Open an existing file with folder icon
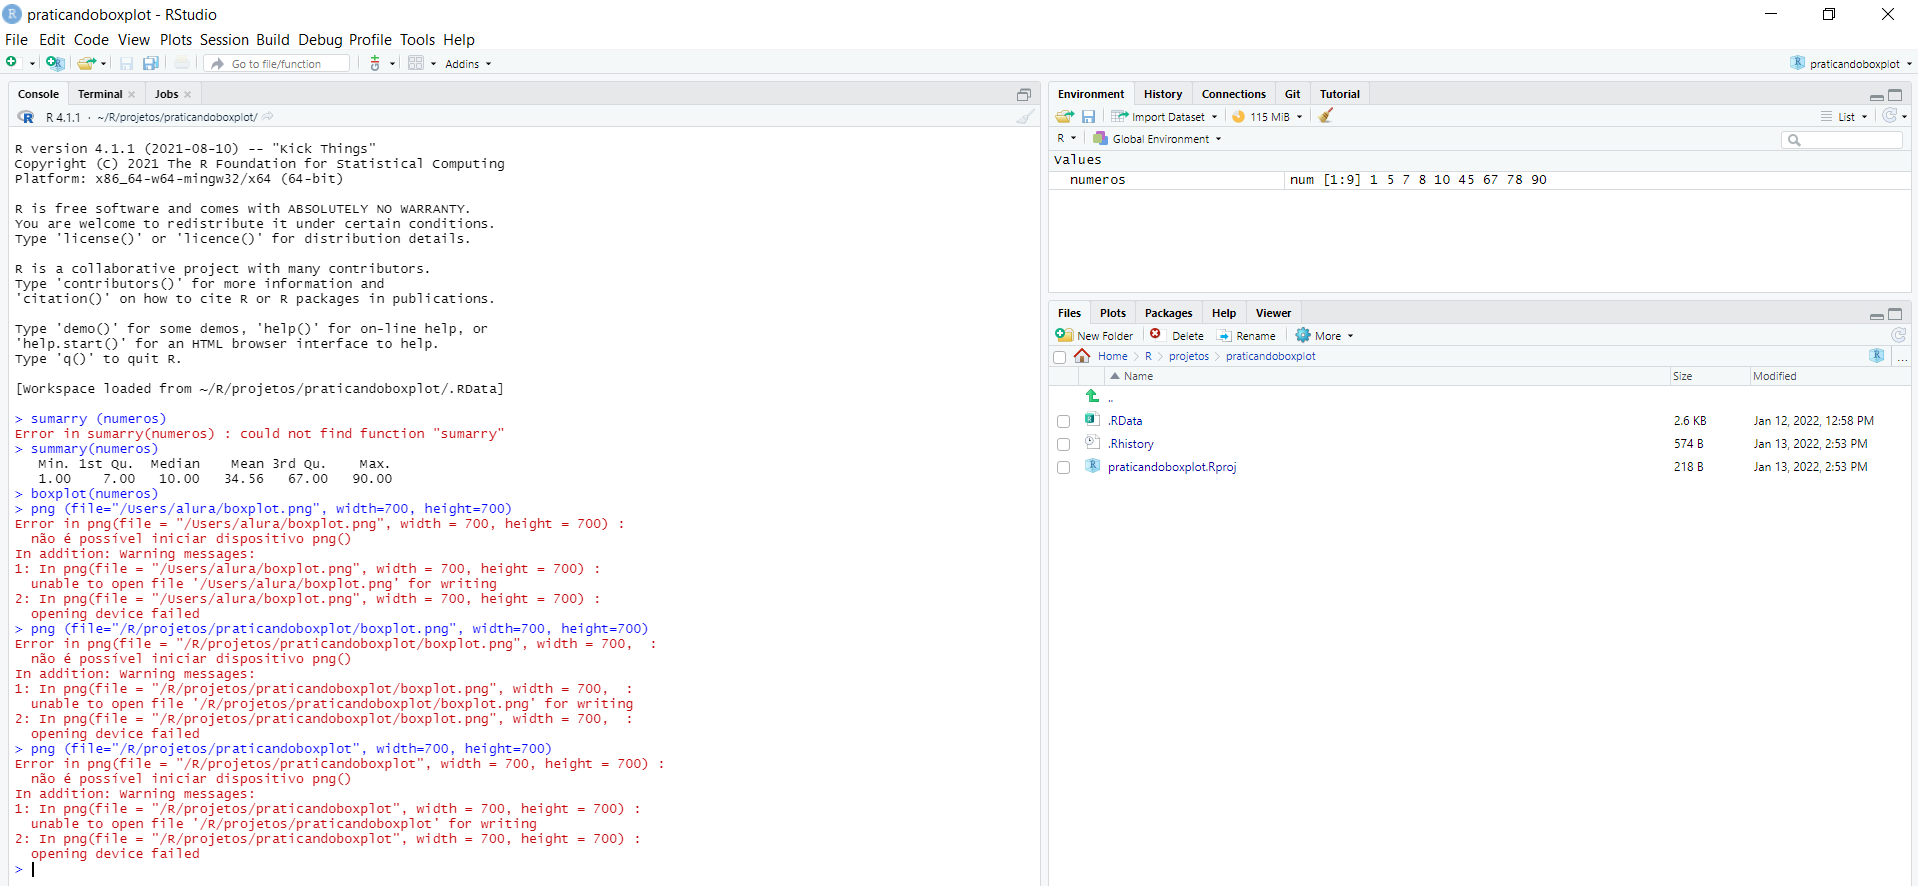Screen dimensions: 1918x886 [x=86, y=63]
